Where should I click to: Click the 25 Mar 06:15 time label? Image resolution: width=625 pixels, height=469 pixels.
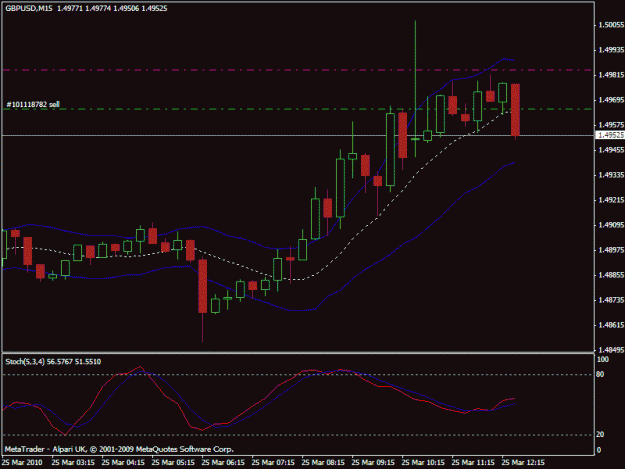click(223, 463)
